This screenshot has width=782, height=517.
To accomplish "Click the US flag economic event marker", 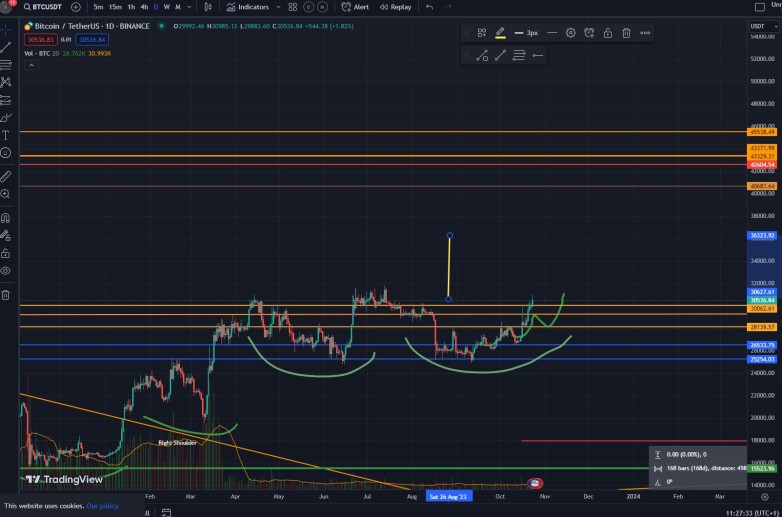I will [x=535, y=483].
